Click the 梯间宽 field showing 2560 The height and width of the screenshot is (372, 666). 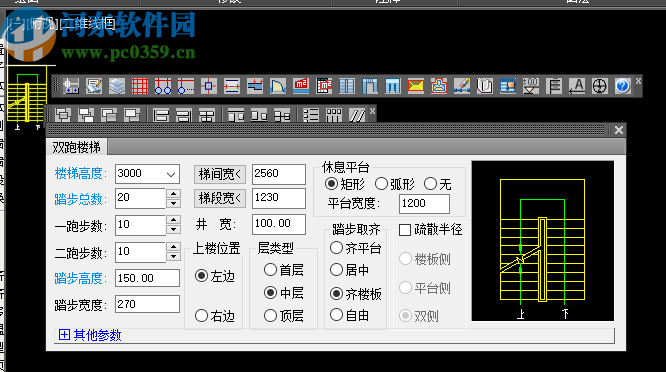(279, 174)
